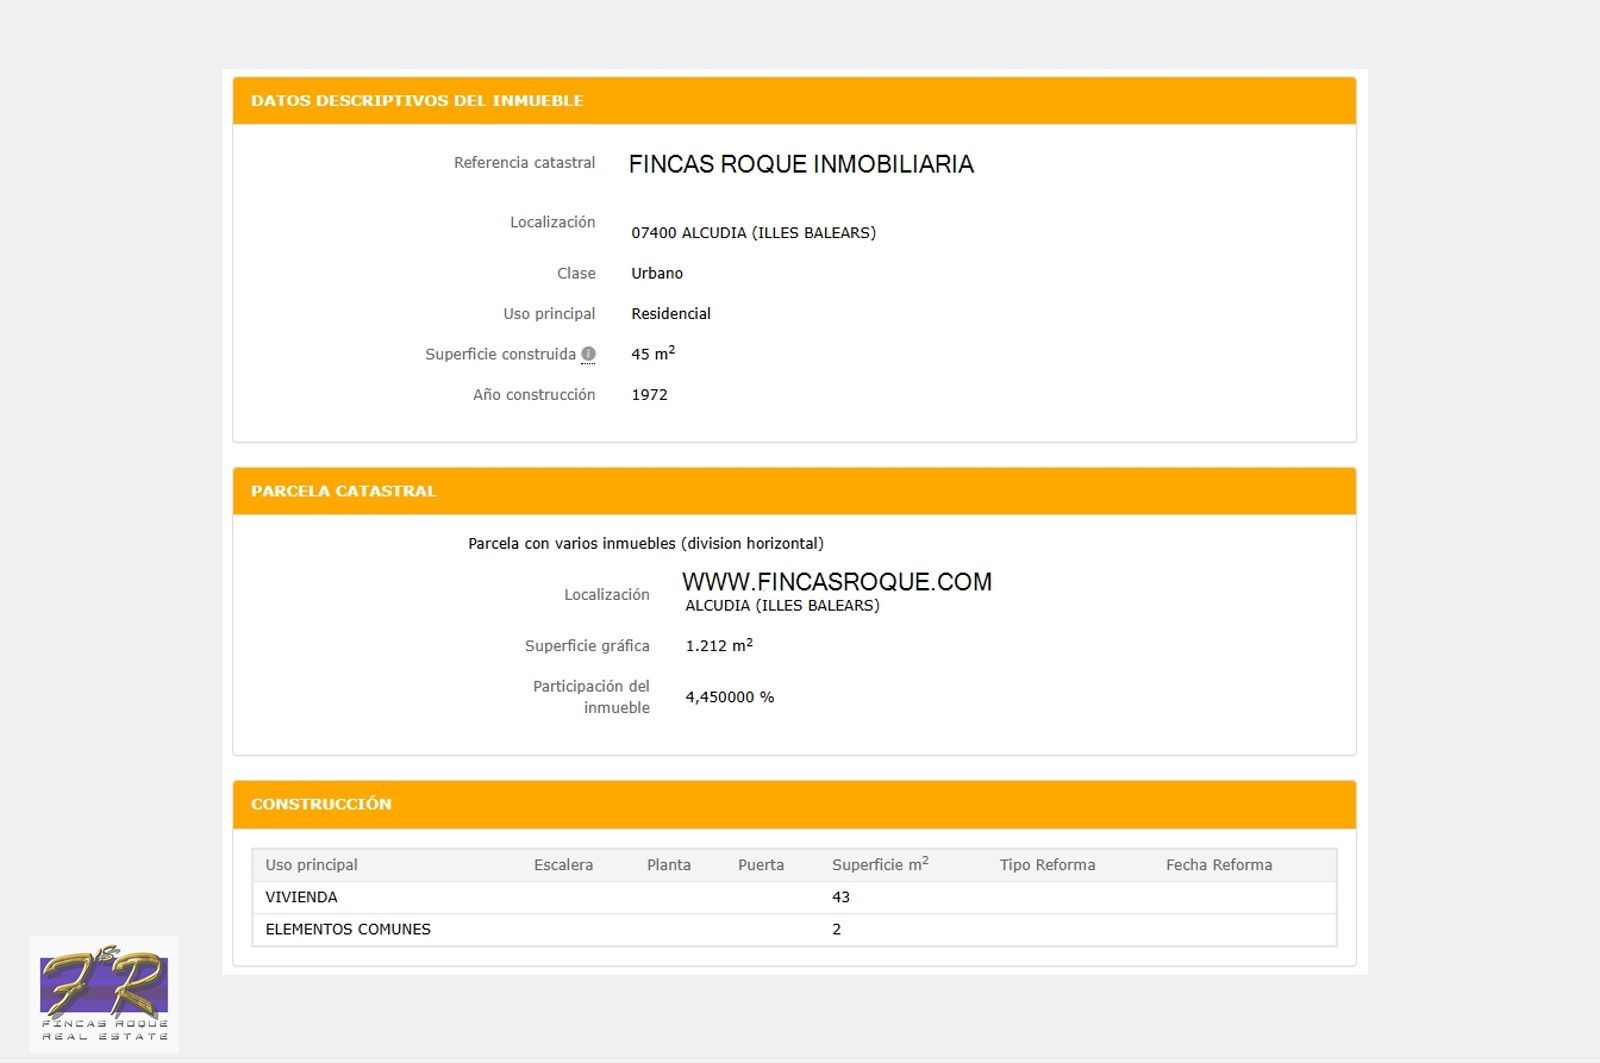Click the Tipo Reforma column header
The height and width of the screenshot is (1063, 1600).
tap(1047, 865)
